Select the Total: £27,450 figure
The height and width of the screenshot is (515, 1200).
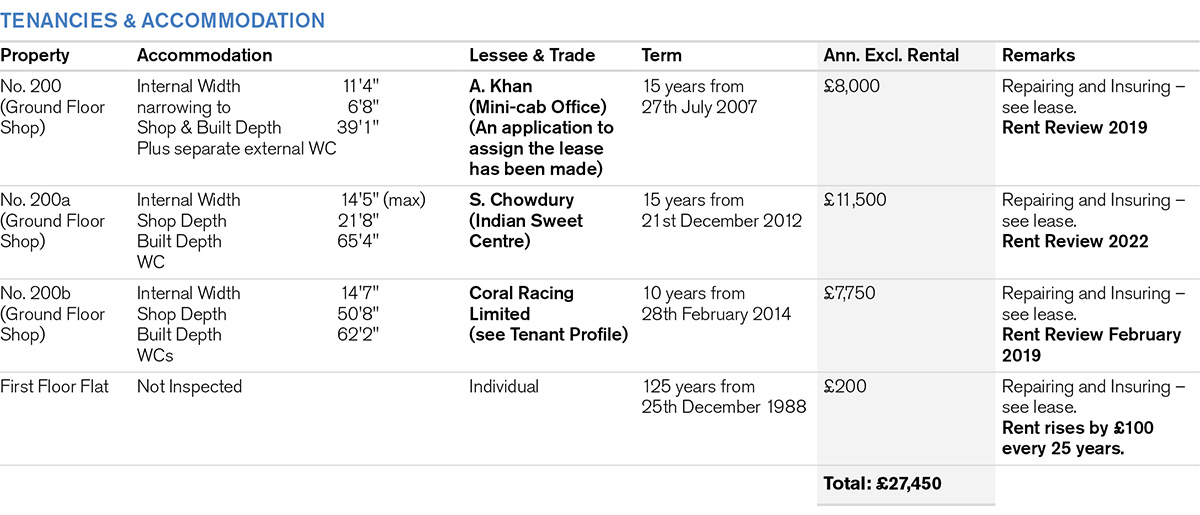(x=882, y=484)
